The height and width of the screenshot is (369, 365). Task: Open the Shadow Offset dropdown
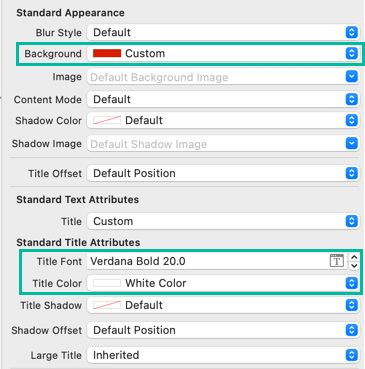223,330
